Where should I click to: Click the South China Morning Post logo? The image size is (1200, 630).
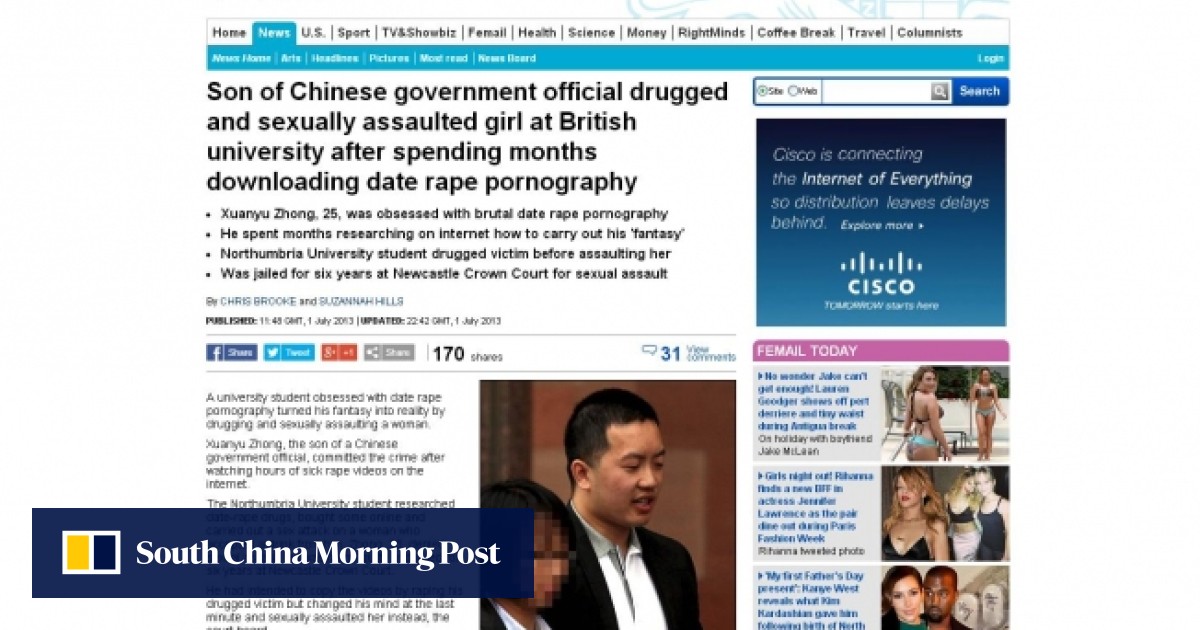click(282, 552)
